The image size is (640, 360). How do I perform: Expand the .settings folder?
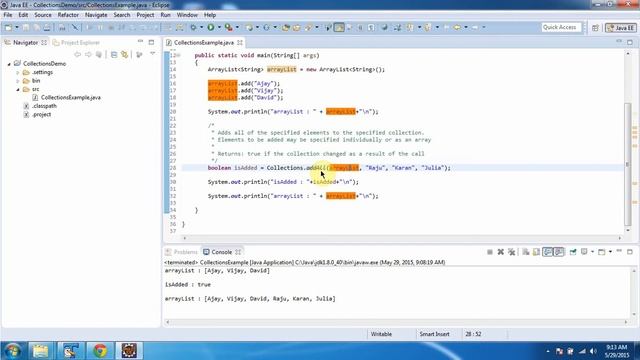18,73
